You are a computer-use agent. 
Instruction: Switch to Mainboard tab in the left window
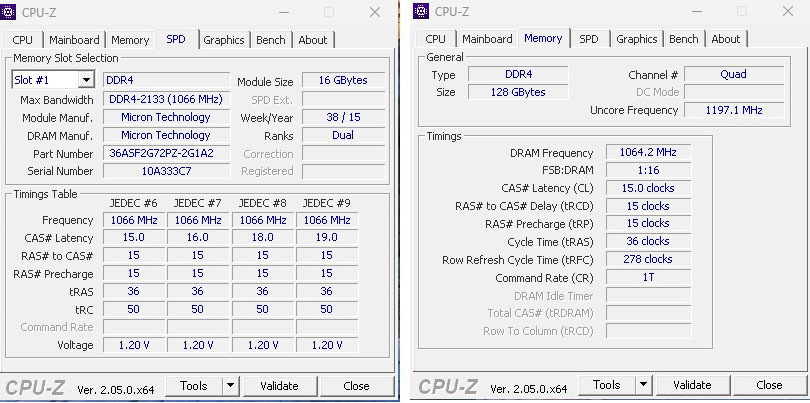pyautogui.click(x=74, y=40)
